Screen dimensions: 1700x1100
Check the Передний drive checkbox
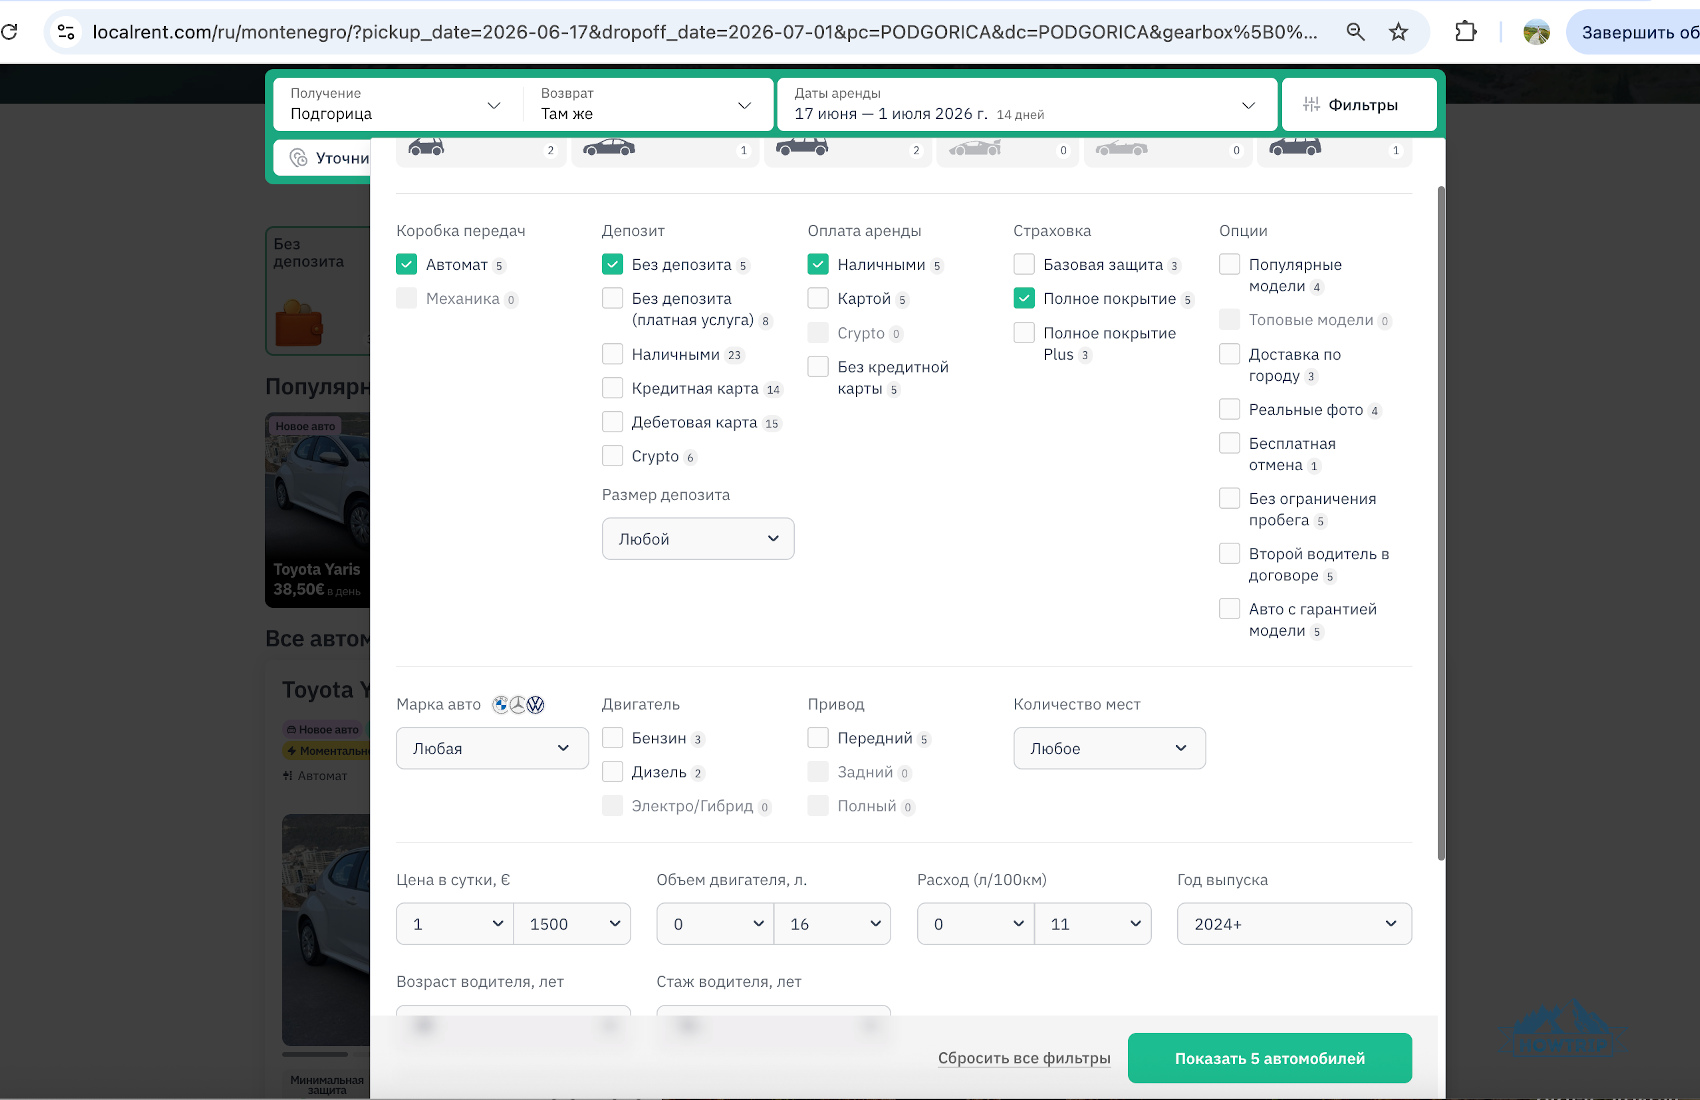pyautogui.click(x=818, y=738)
